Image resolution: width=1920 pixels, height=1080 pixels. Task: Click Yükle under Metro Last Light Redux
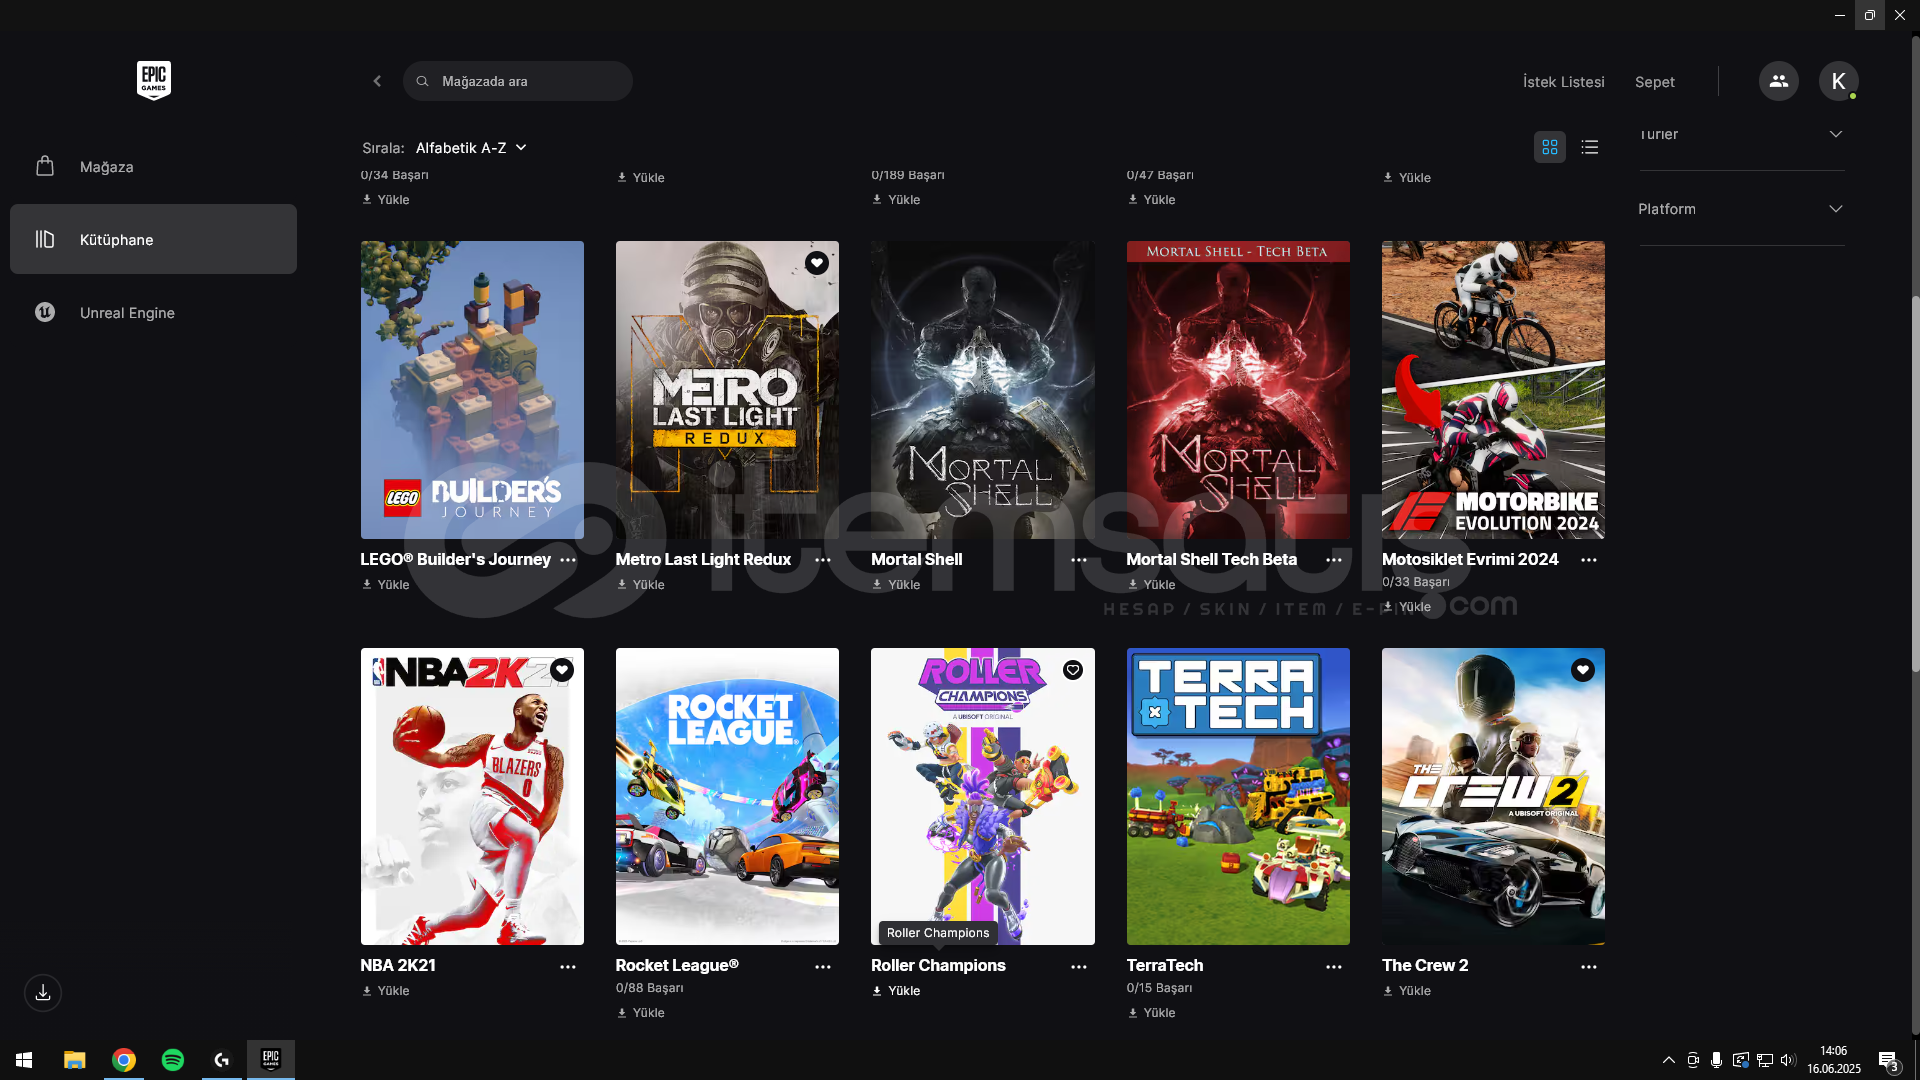[641, 585]
